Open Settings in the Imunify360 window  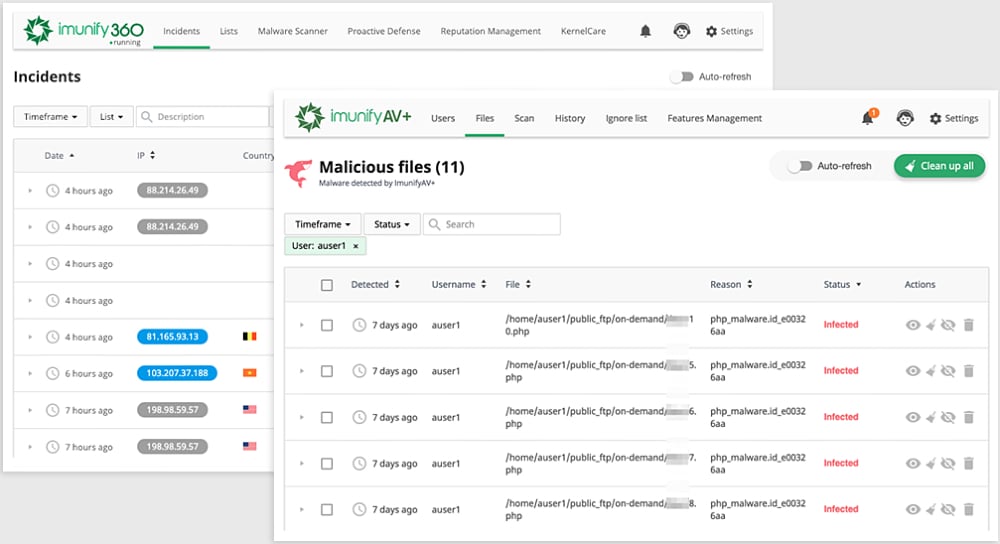729,31
